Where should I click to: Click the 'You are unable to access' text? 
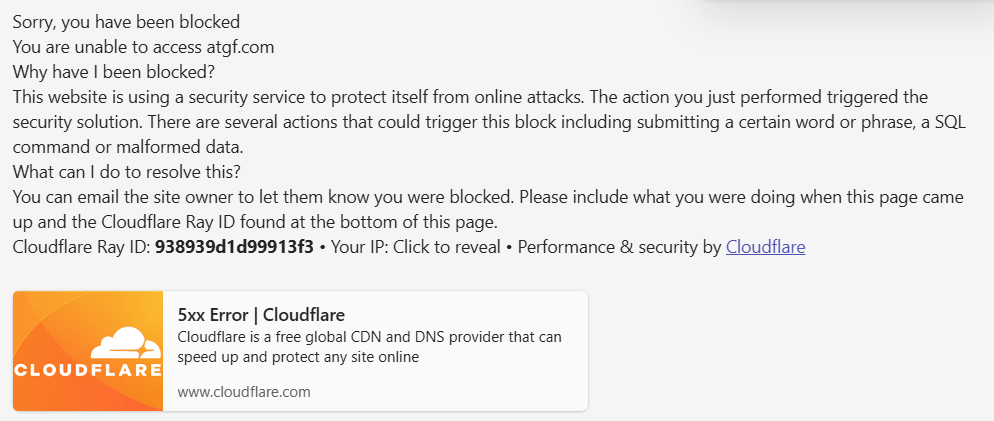click(x=106, y=46)
